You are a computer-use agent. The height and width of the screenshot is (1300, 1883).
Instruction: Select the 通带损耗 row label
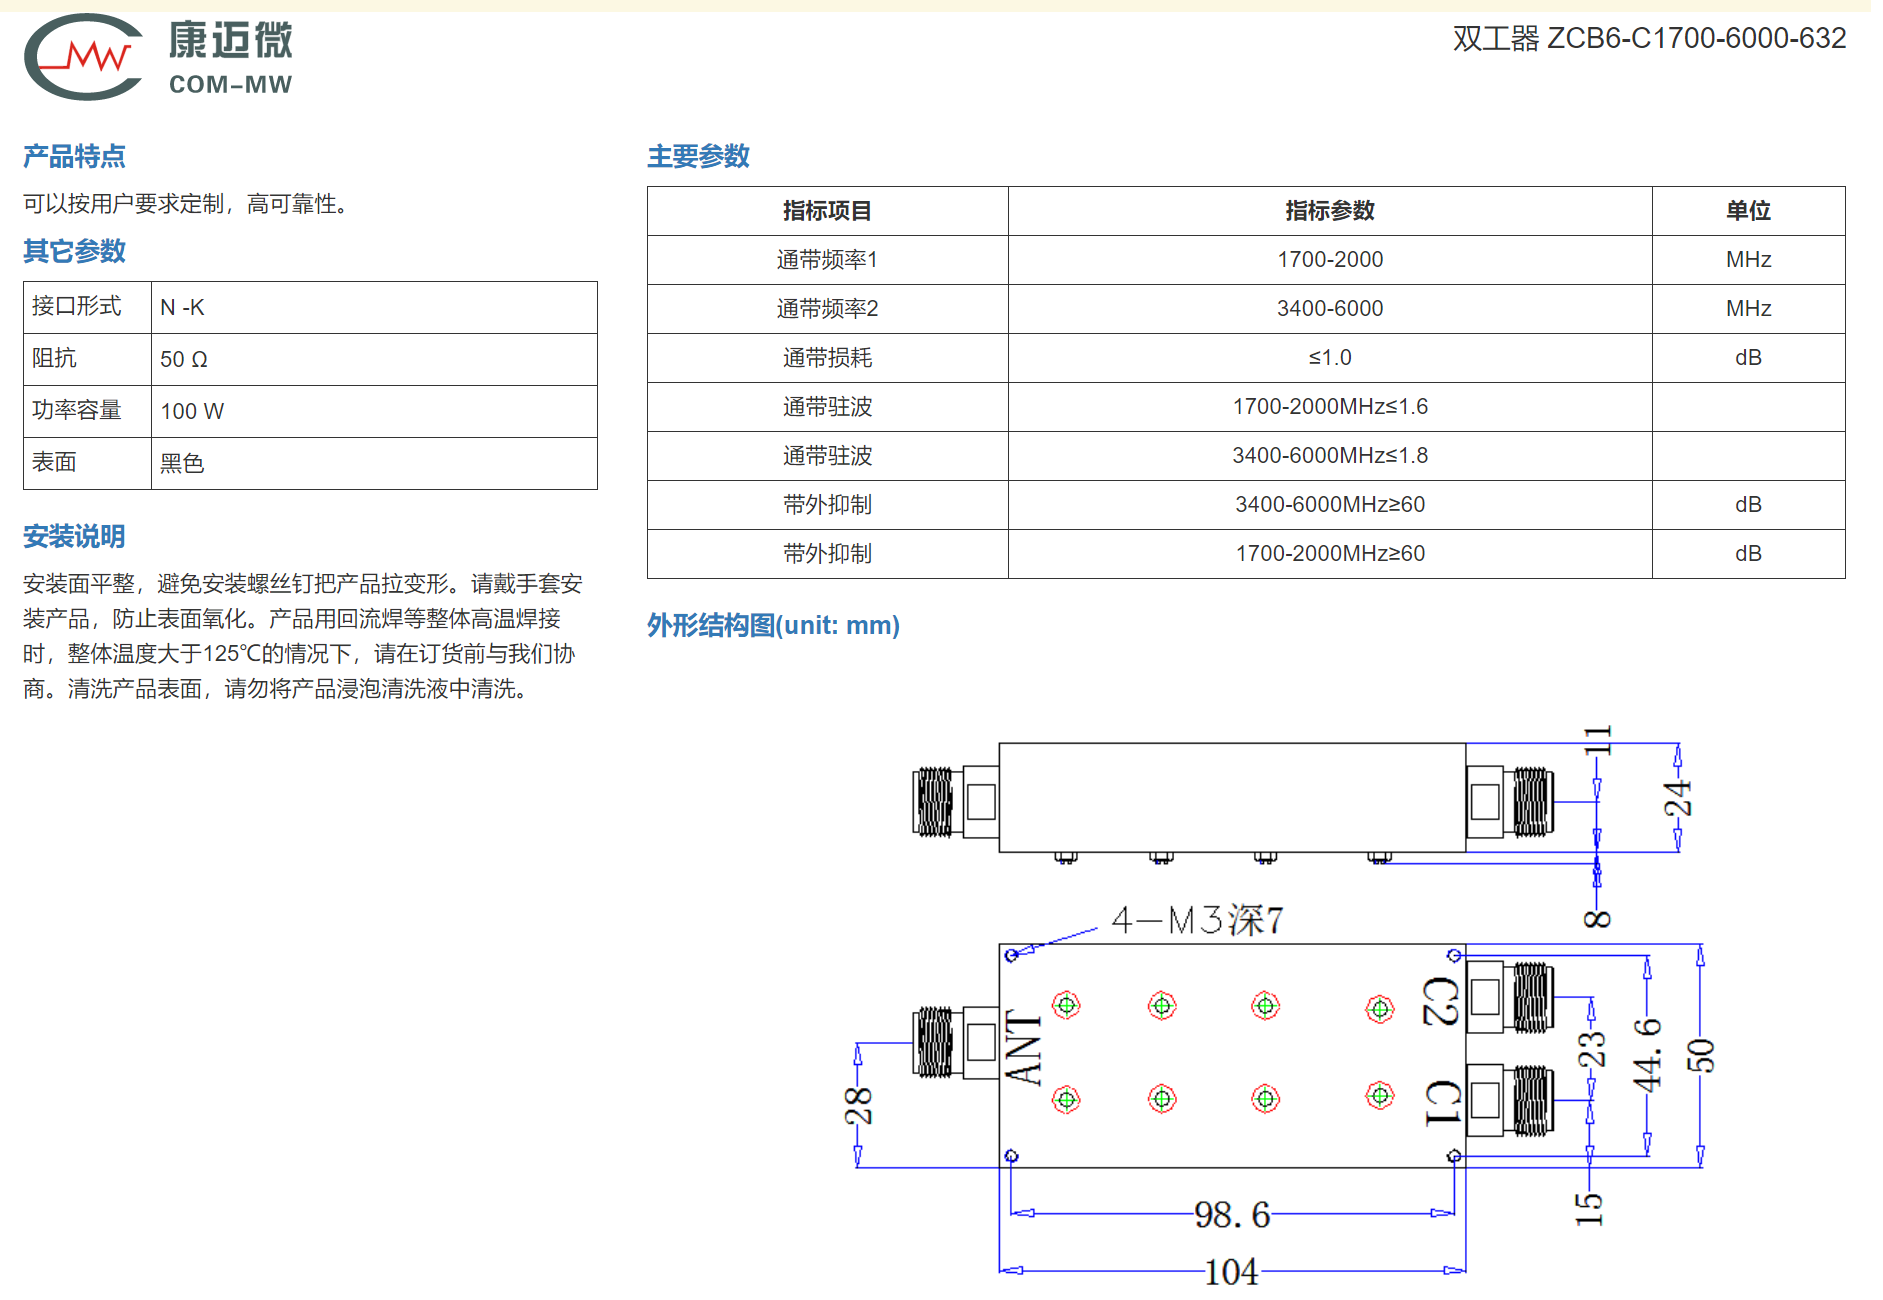pyautogui.click(x=827, y=358)
